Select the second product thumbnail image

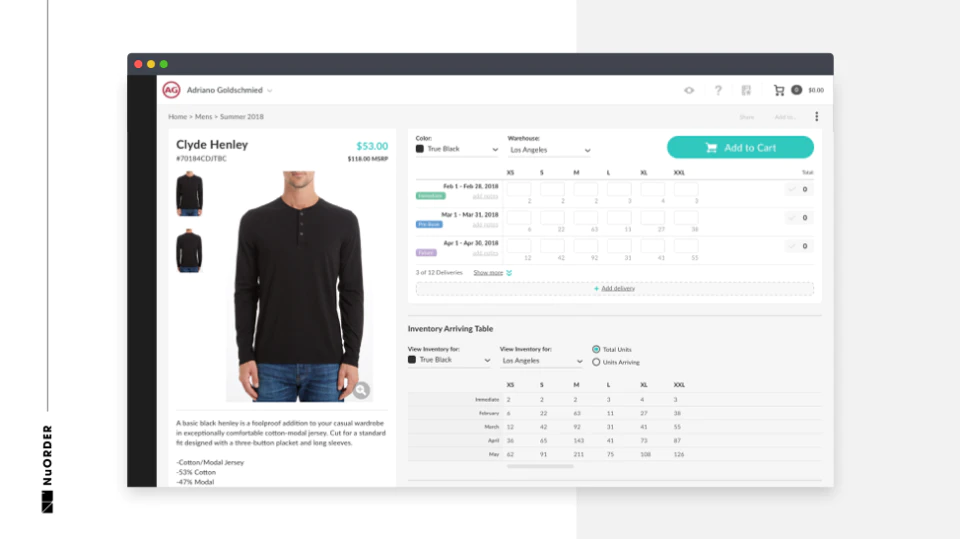coord(189,251)
